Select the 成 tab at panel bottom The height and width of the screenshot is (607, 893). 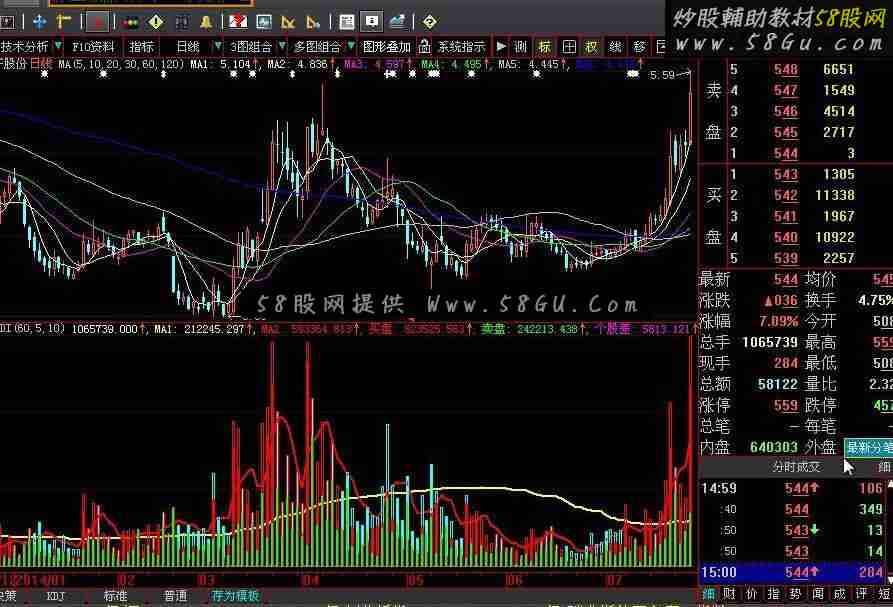[x=839, y=594]
